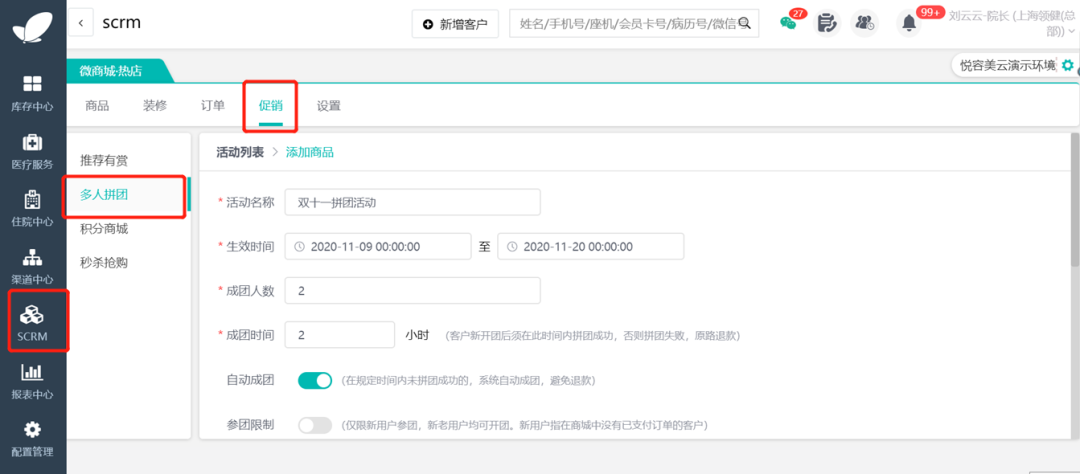Switch to 商品 tab
Viewport: 1080px width, 474px height.
(97, 106)
